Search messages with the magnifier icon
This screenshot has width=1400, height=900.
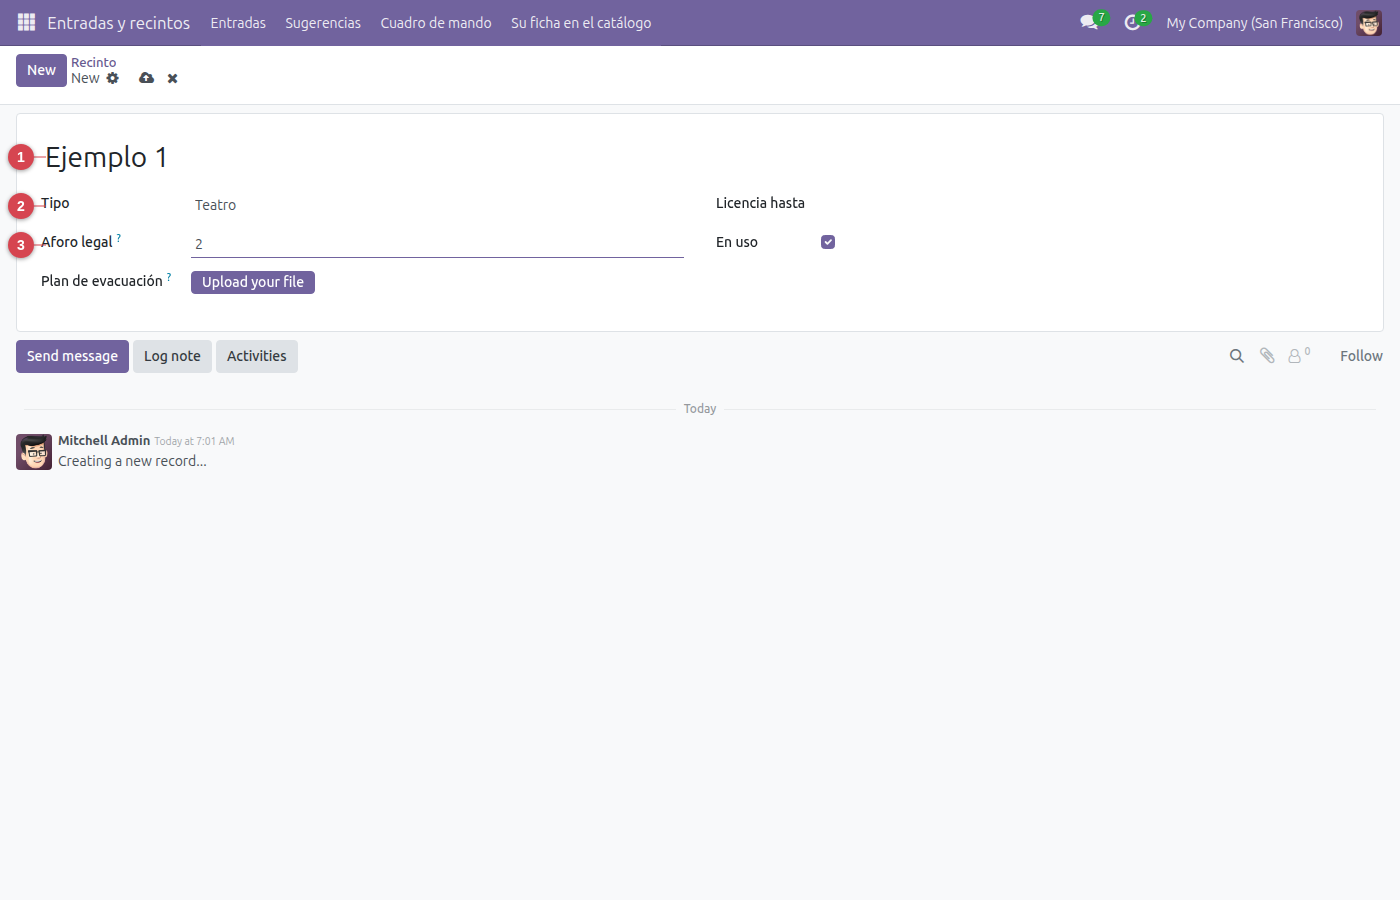[x=1237, y=356]
